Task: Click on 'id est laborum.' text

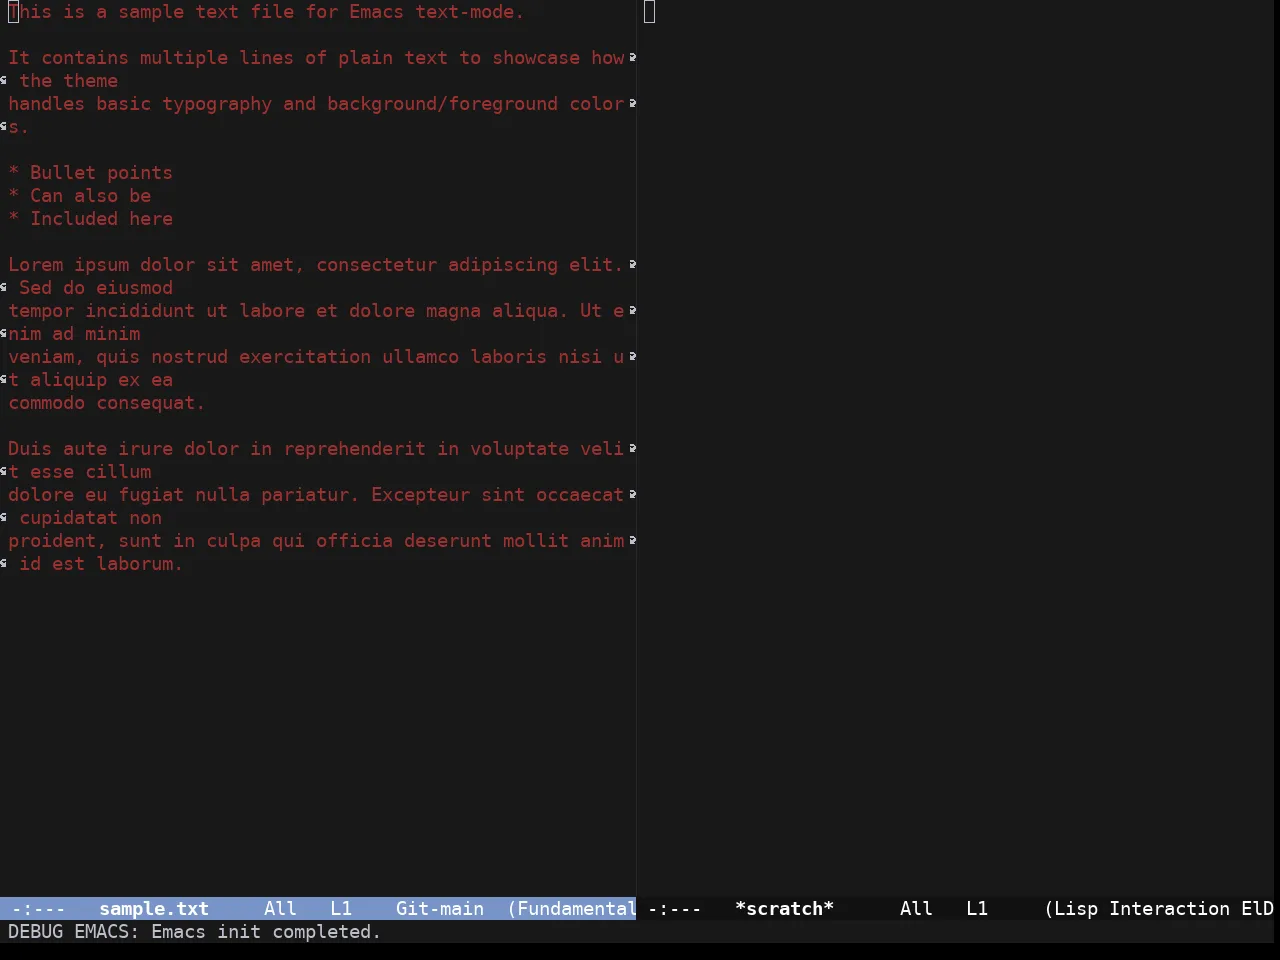Action: (x=101, y=564)
